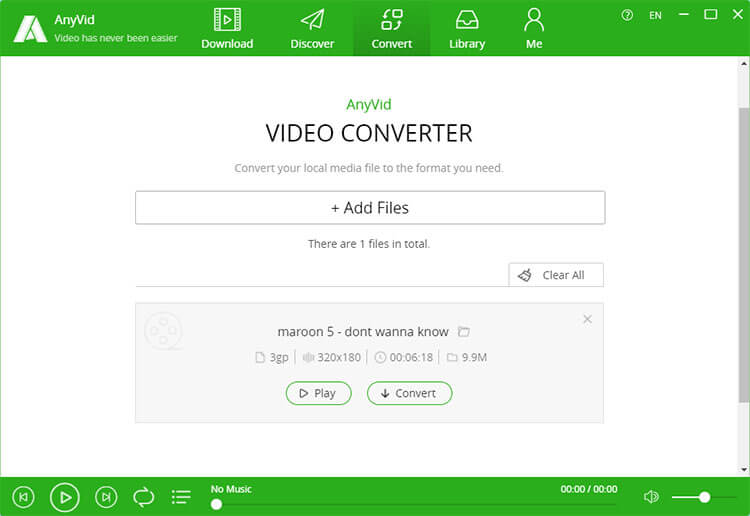This screenshot has width=750, height=516.
Task: Skip to the next track
Action: point(106,497)
